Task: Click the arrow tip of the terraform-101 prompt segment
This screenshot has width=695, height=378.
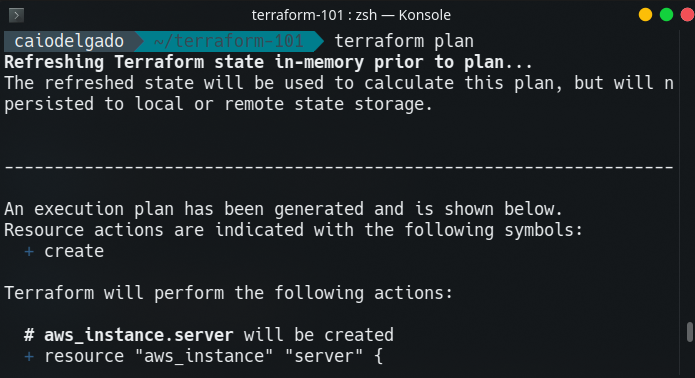Action: coord(319,41)
